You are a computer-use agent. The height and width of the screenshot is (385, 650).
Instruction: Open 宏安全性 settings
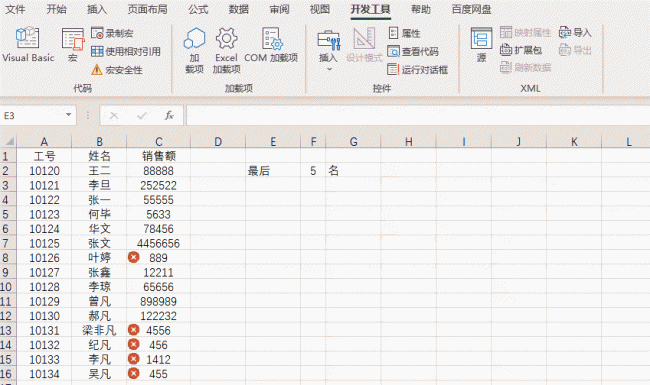[x=117, y=70]
